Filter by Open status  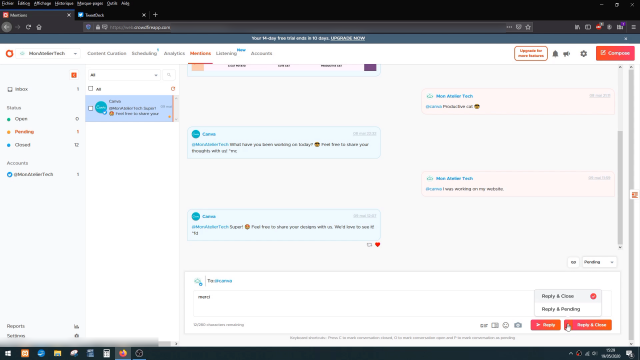tap(43, 119)
